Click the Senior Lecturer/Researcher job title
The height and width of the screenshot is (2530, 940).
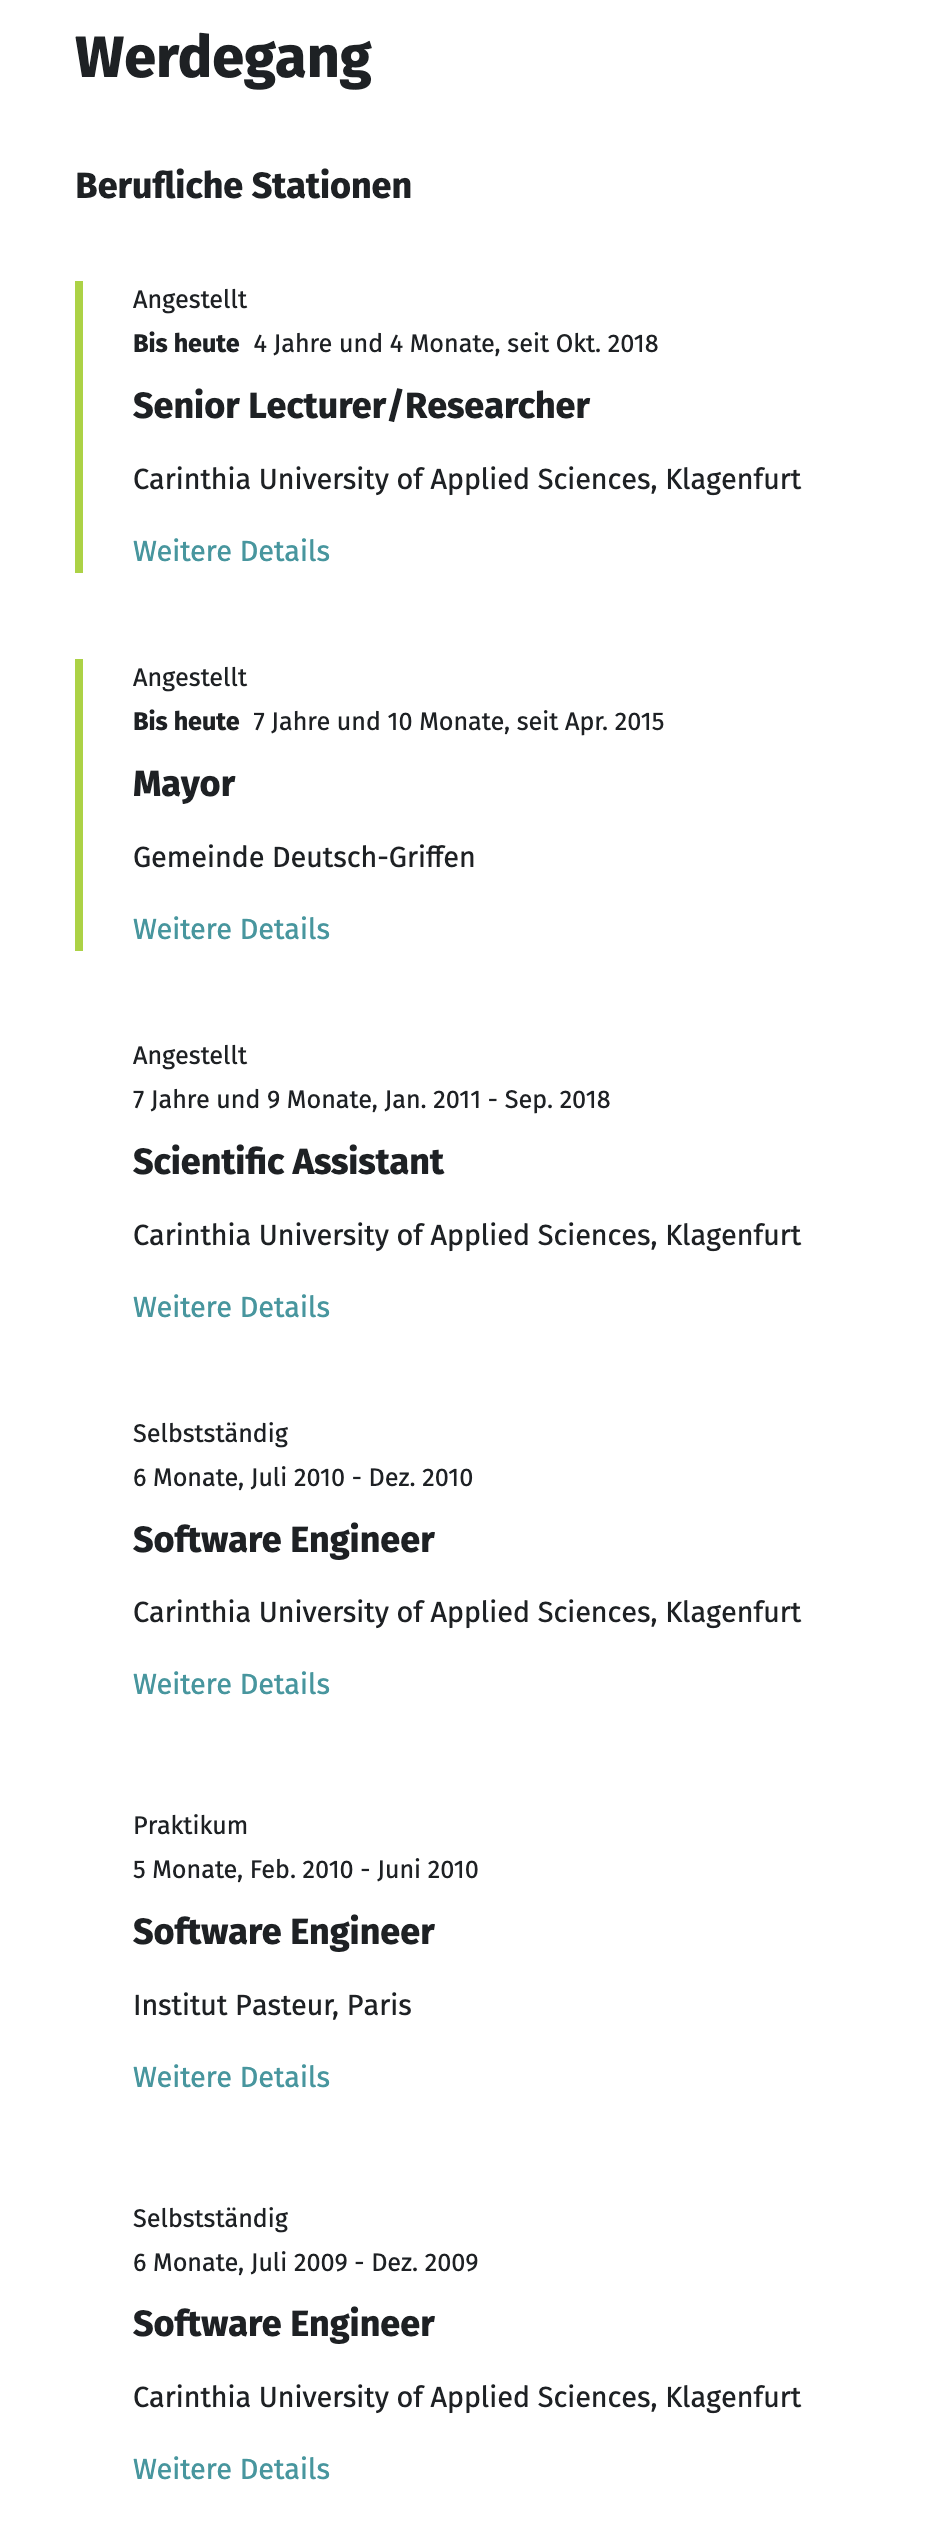point(361,406)
